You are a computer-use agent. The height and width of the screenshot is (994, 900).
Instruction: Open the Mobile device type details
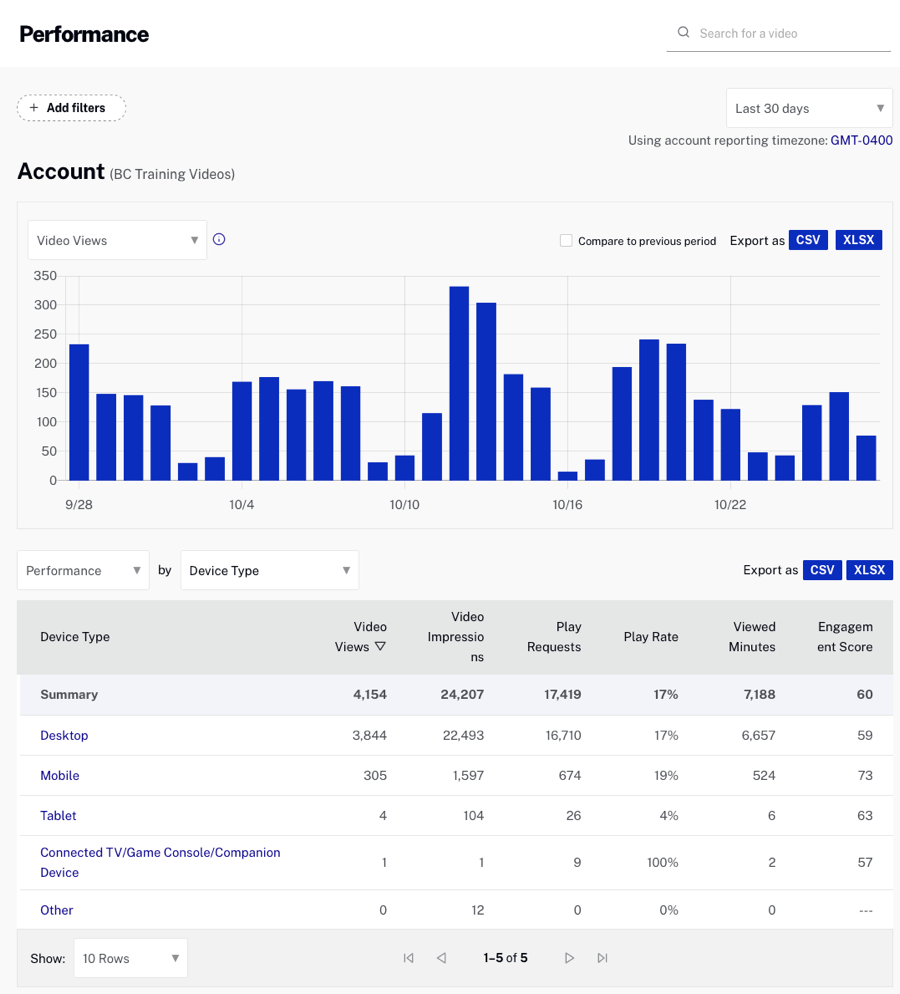click(59, 775)
